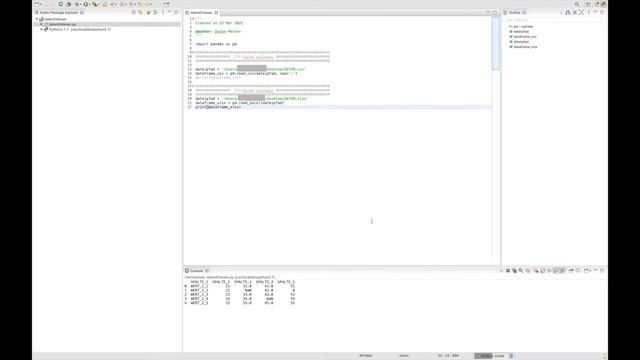
Task: Toggle Link with Editor in Package Explorer
Action: (x=140, y=13)
